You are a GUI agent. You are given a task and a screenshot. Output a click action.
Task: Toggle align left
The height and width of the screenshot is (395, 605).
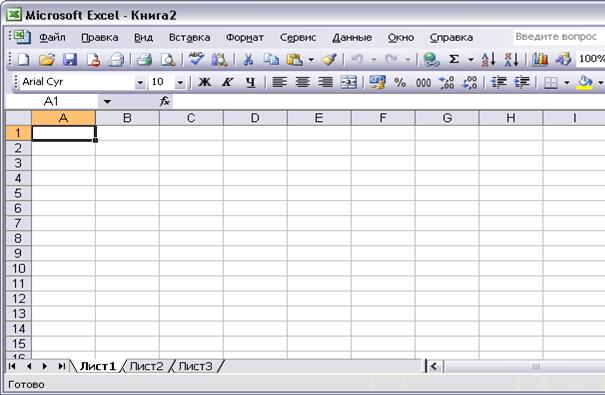click(x=279, y=82)
